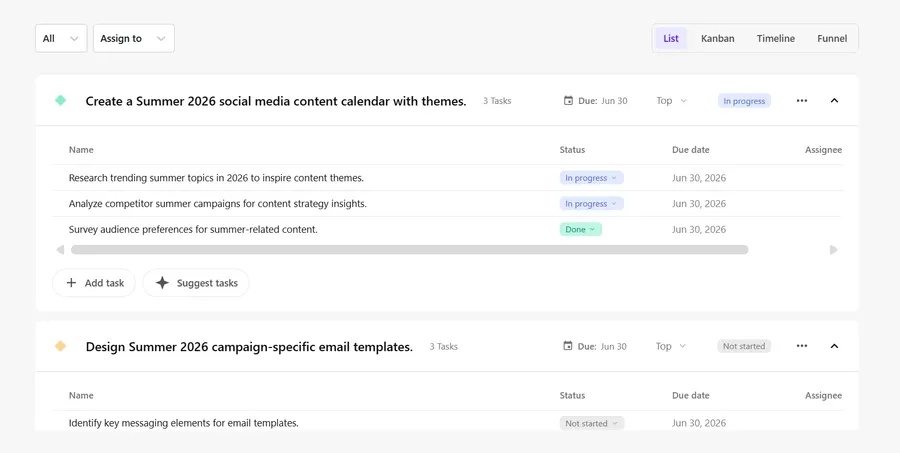900x453 pixels.
Task: Click due date of Research trending summer topics task
Action: point(699,178)
